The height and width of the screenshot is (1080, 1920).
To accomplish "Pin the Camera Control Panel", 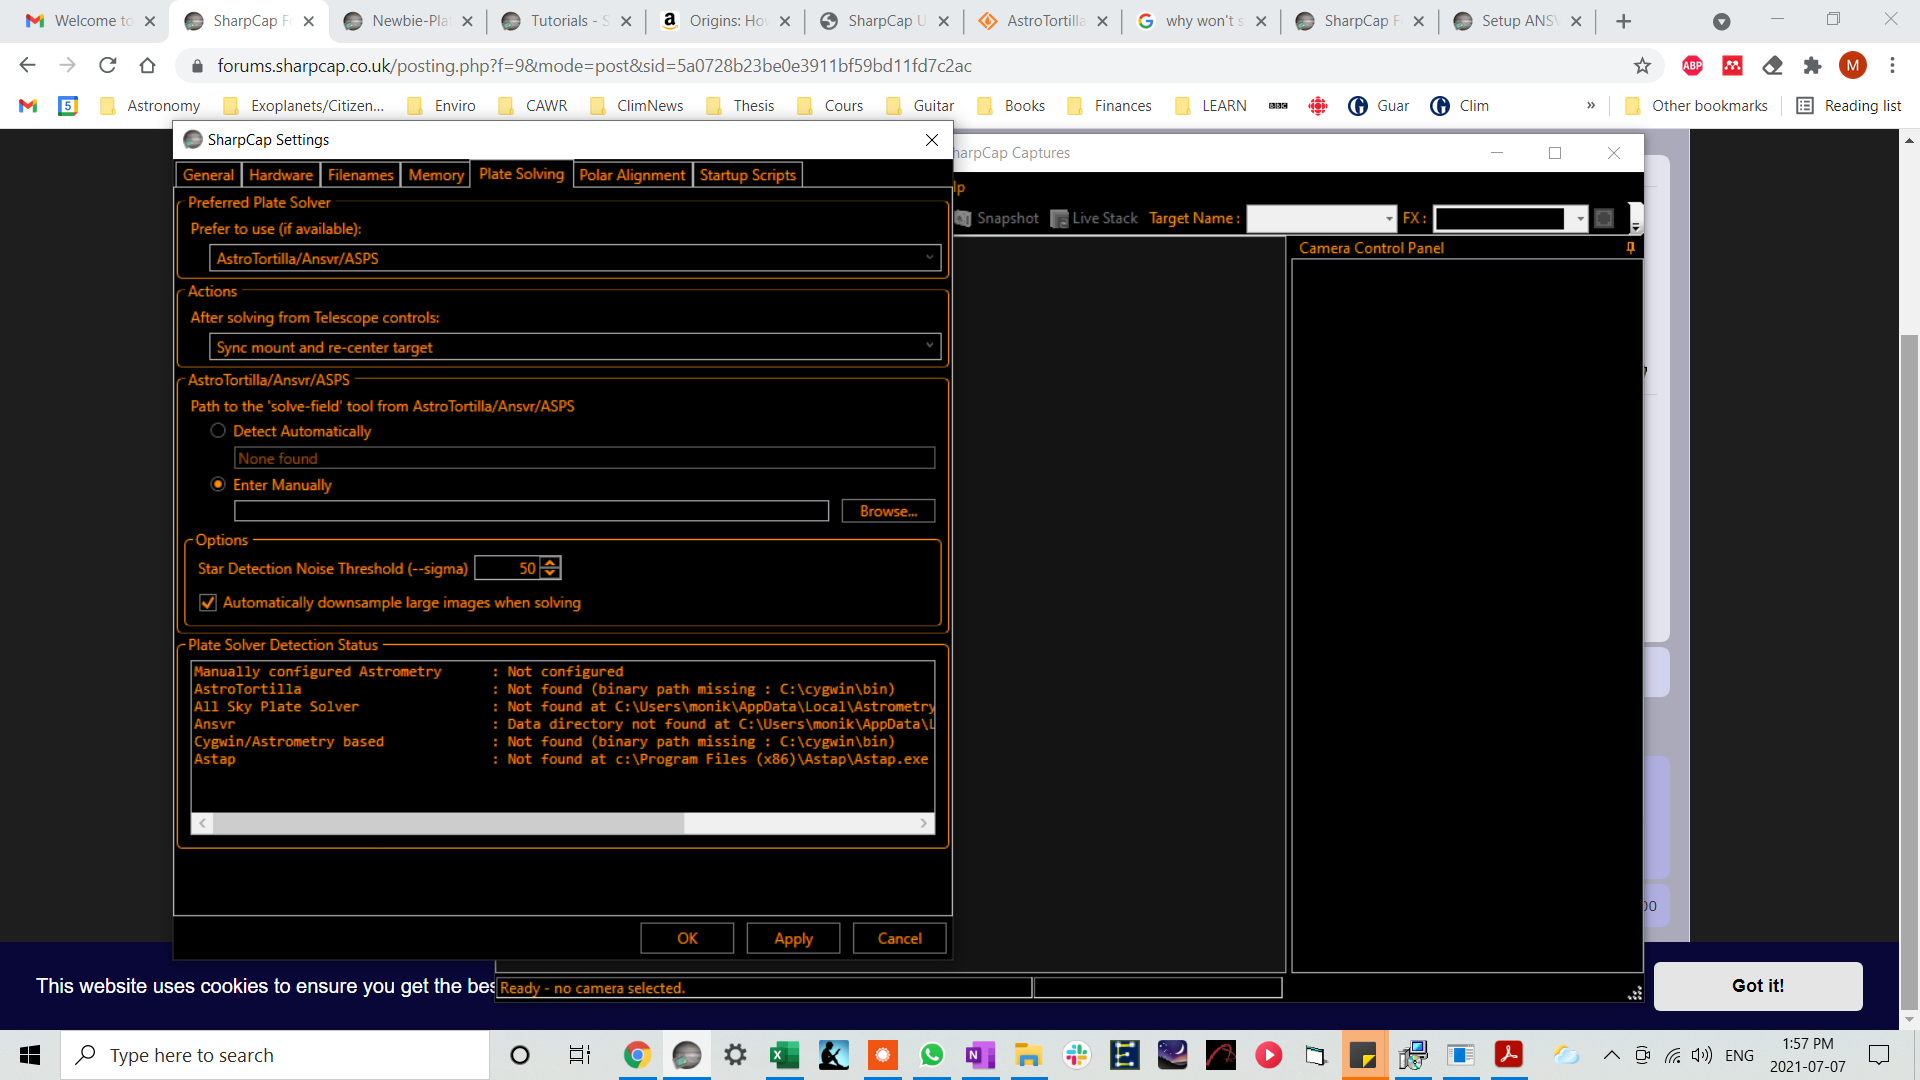I will point(1631,248).
